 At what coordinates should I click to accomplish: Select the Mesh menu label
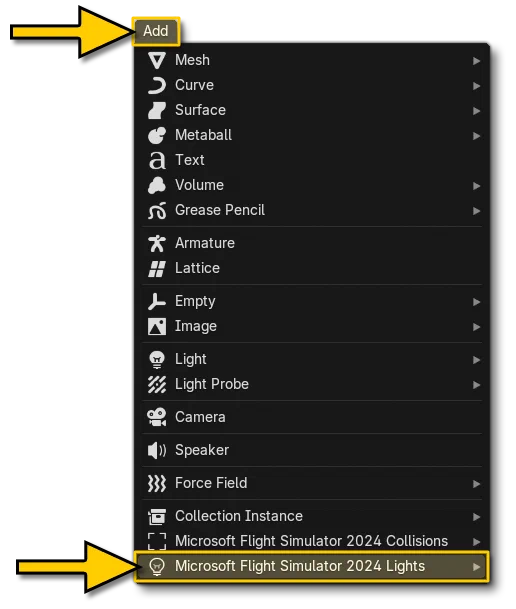[x=192, y=60]
